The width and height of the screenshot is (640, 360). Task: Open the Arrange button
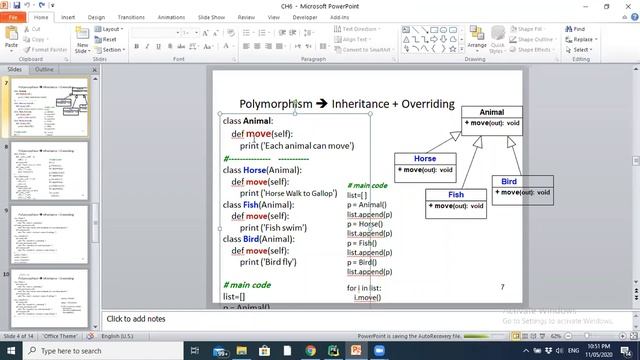476,39
